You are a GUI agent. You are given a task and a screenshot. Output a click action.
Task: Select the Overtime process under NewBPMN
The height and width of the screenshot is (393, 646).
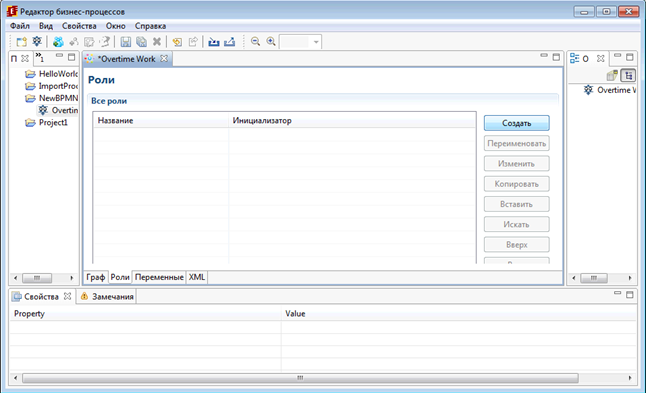(x=58, y=110)
